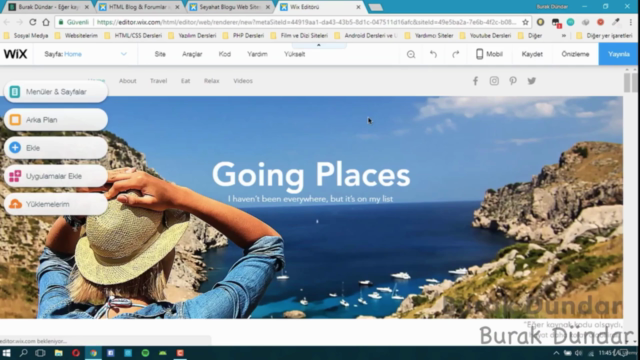Click the undo arrow in the Wix toolbar
Viewport: 640px width, 360px height.
pyautogui.click(x=433, y=54)
